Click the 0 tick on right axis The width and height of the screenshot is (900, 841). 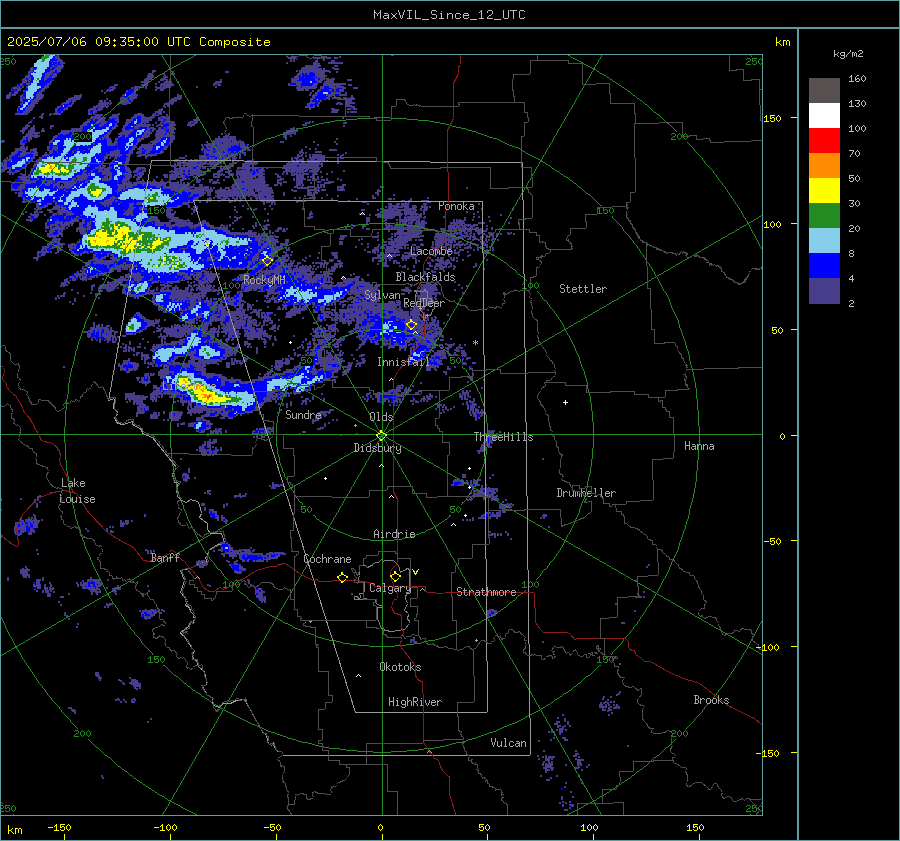(782, 436)
